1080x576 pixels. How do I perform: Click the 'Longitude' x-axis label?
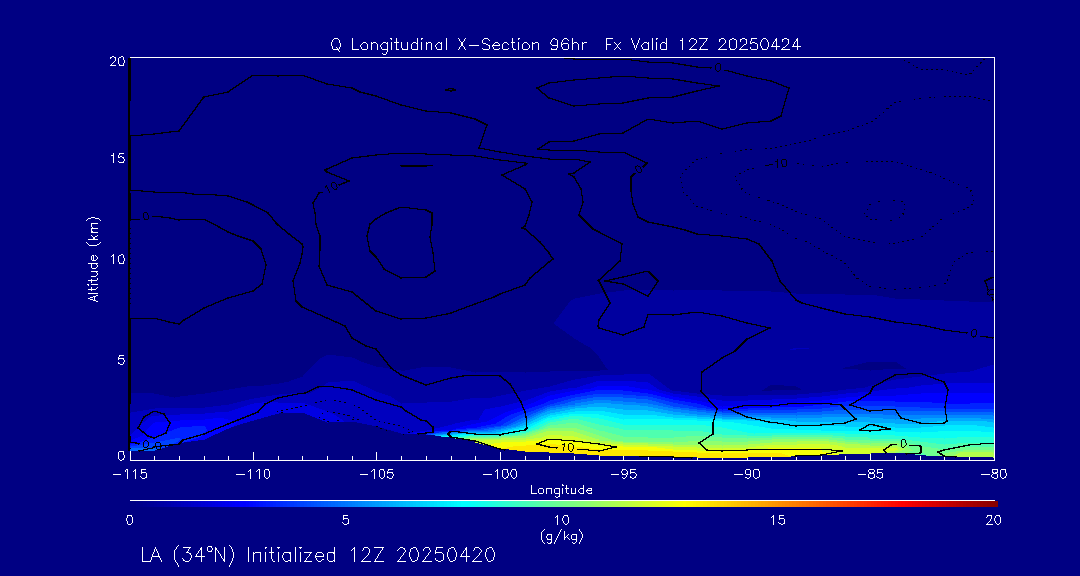click(x=561, y=490)
